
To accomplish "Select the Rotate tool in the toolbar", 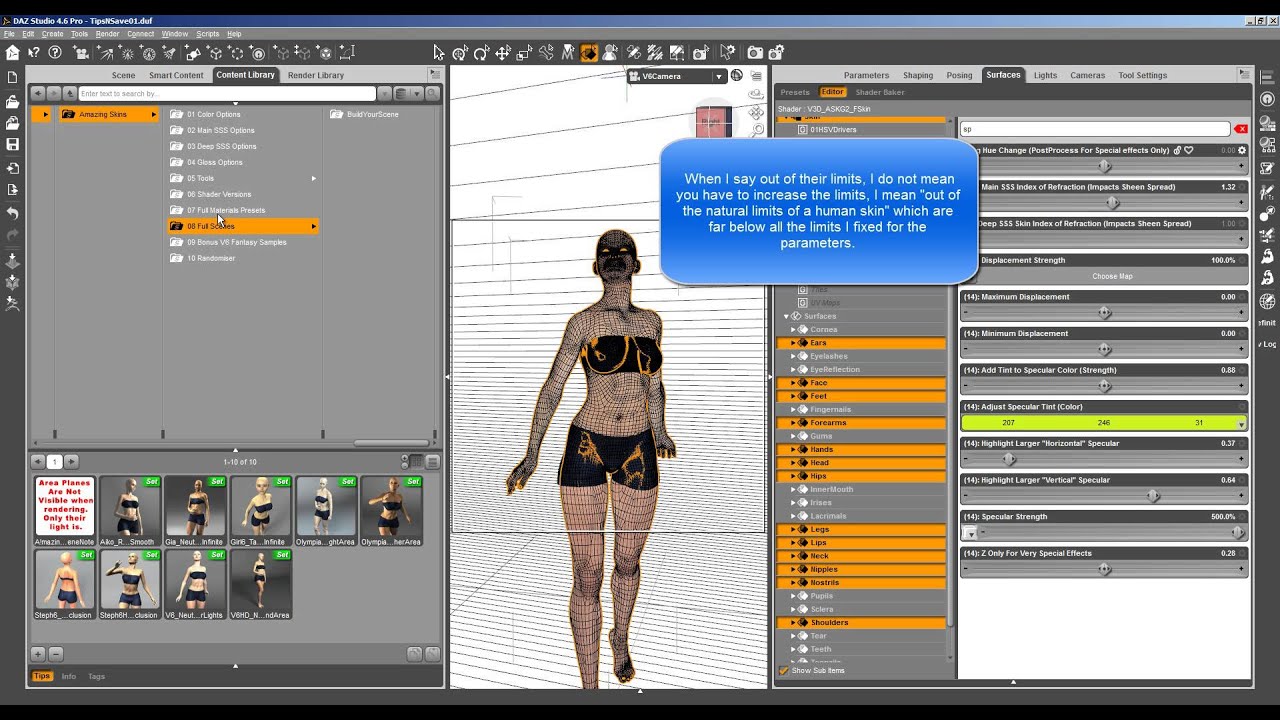I will click(481, 53).
